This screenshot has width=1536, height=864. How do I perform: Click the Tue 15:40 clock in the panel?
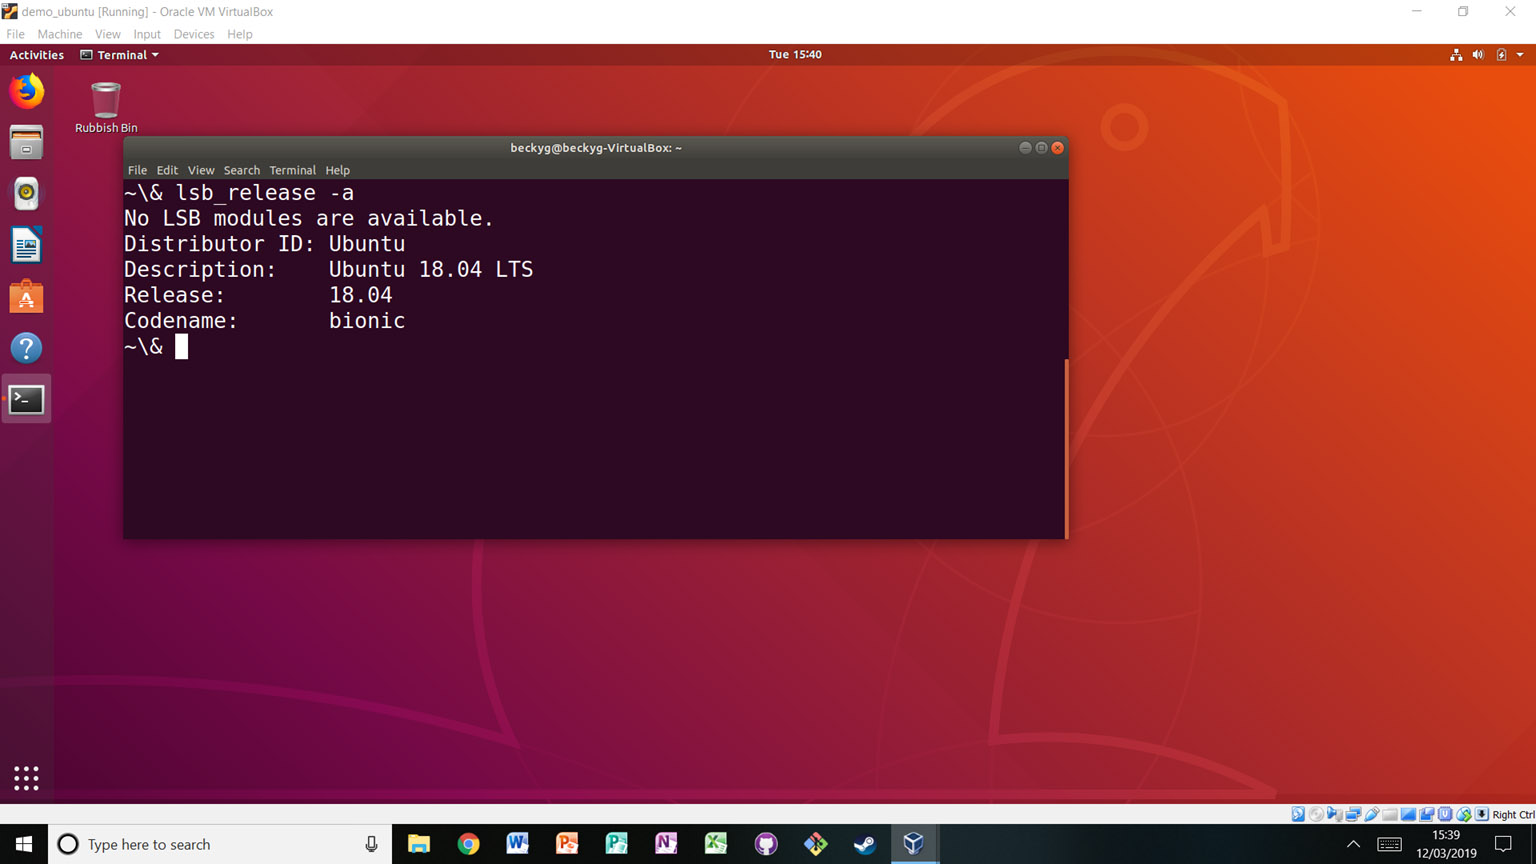[795, 55]
